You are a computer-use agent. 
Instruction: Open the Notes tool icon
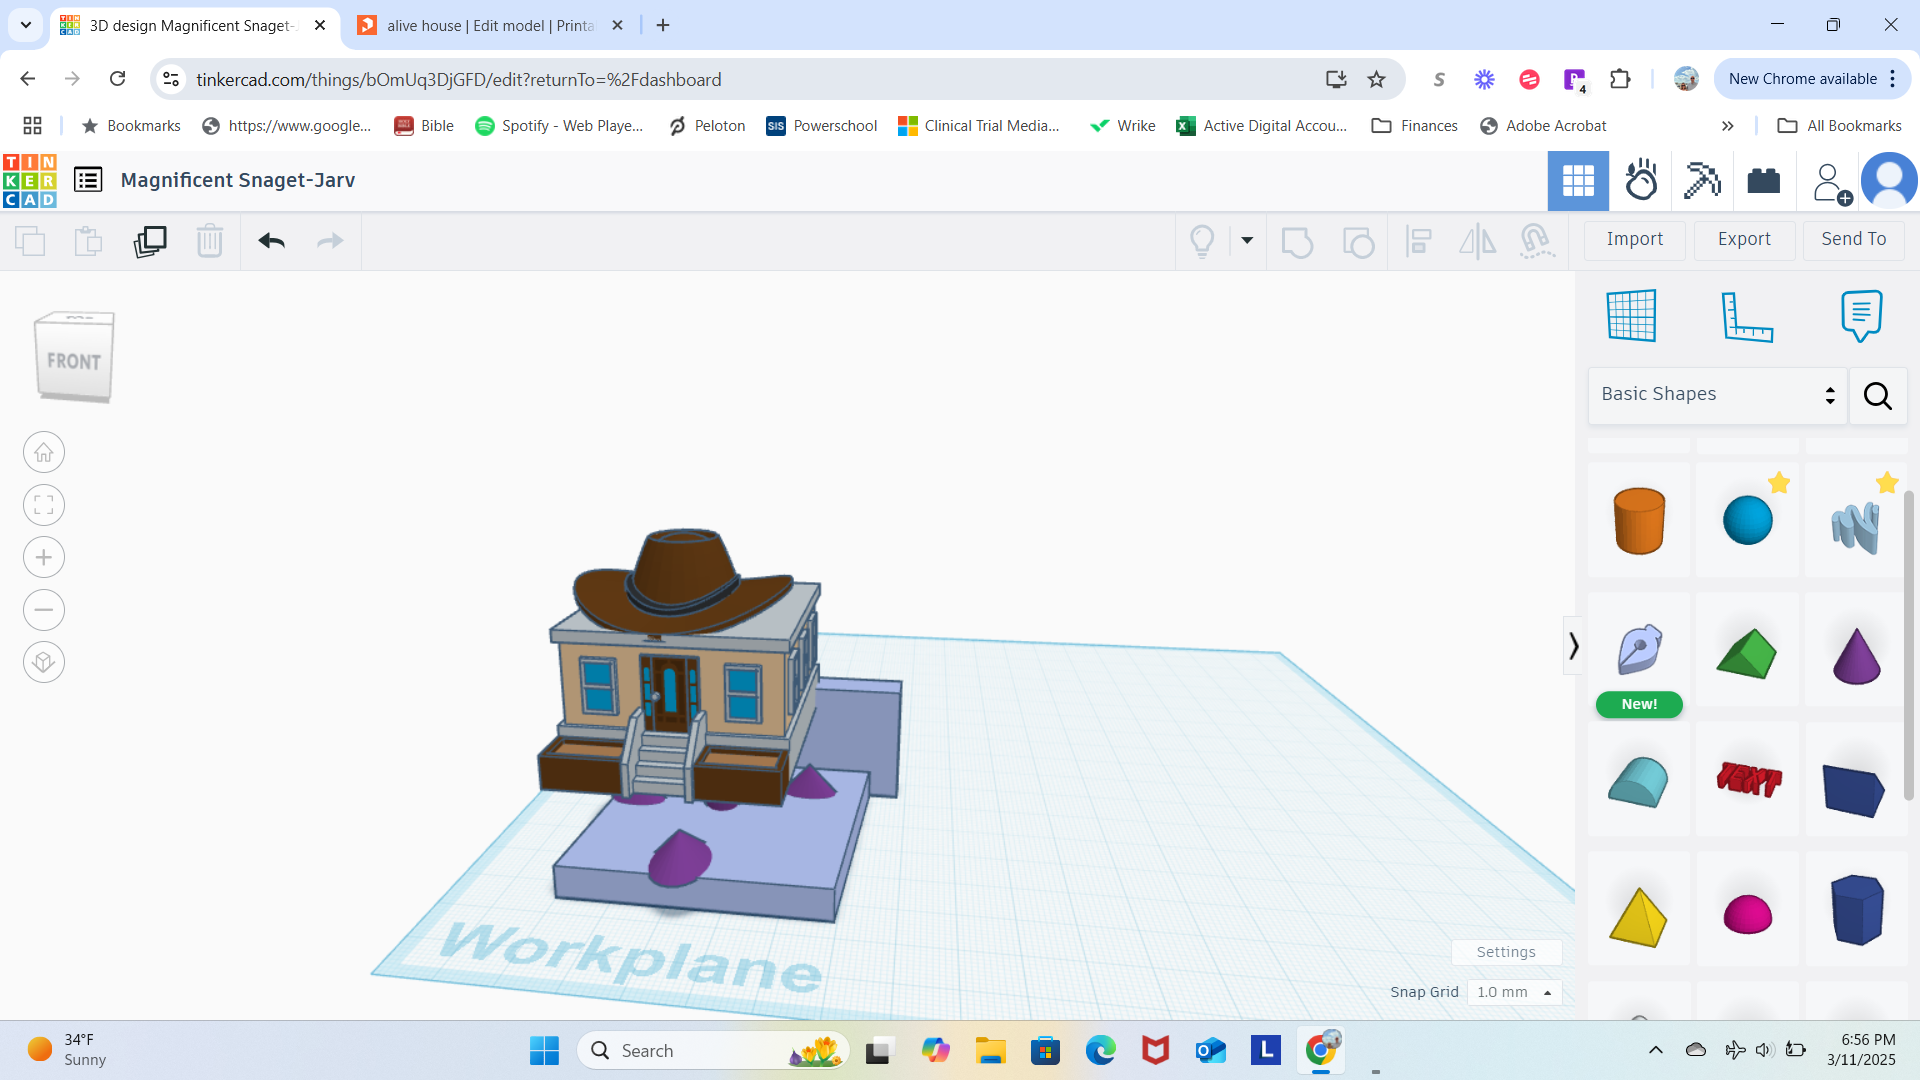pos(1861,315)
